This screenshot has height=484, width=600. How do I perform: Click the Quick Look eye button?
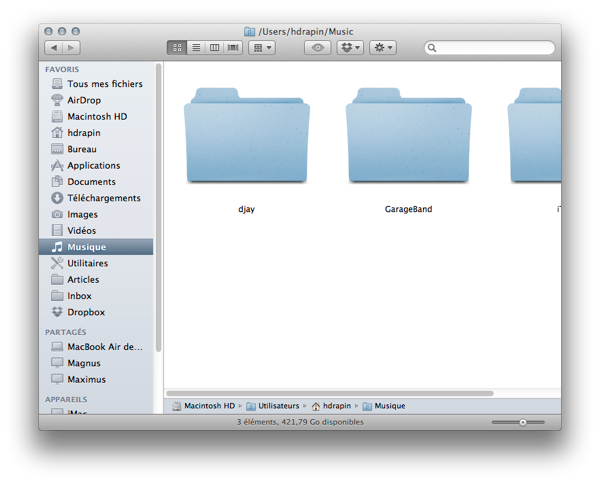click(x=318, y=47)
